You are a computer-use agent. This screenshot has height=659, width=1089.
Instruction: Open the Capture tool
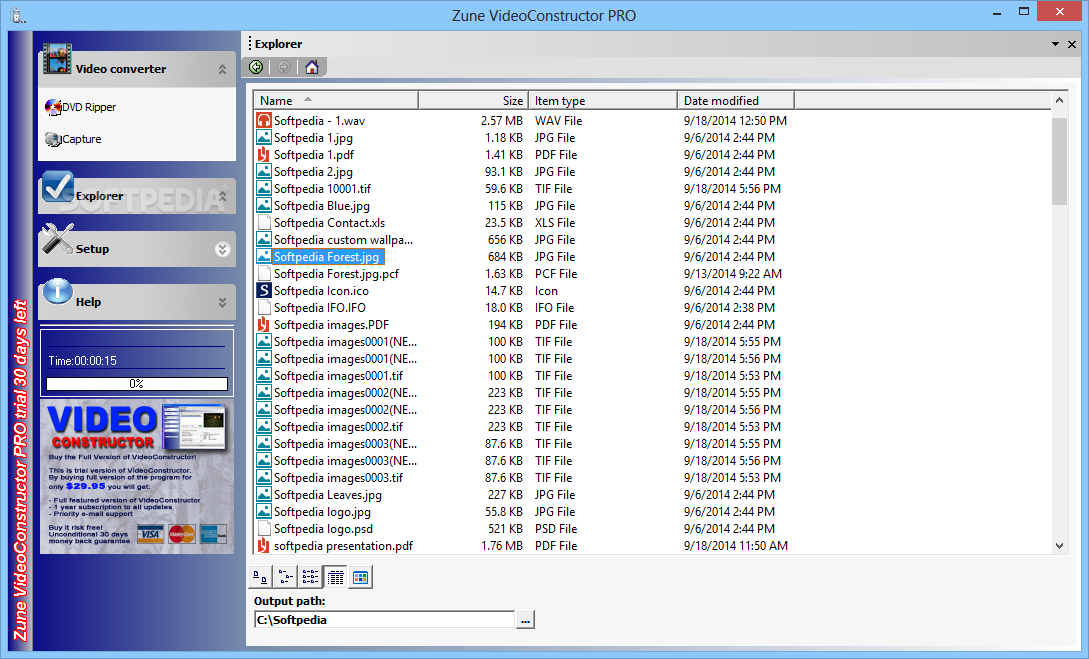coord(74,139)
